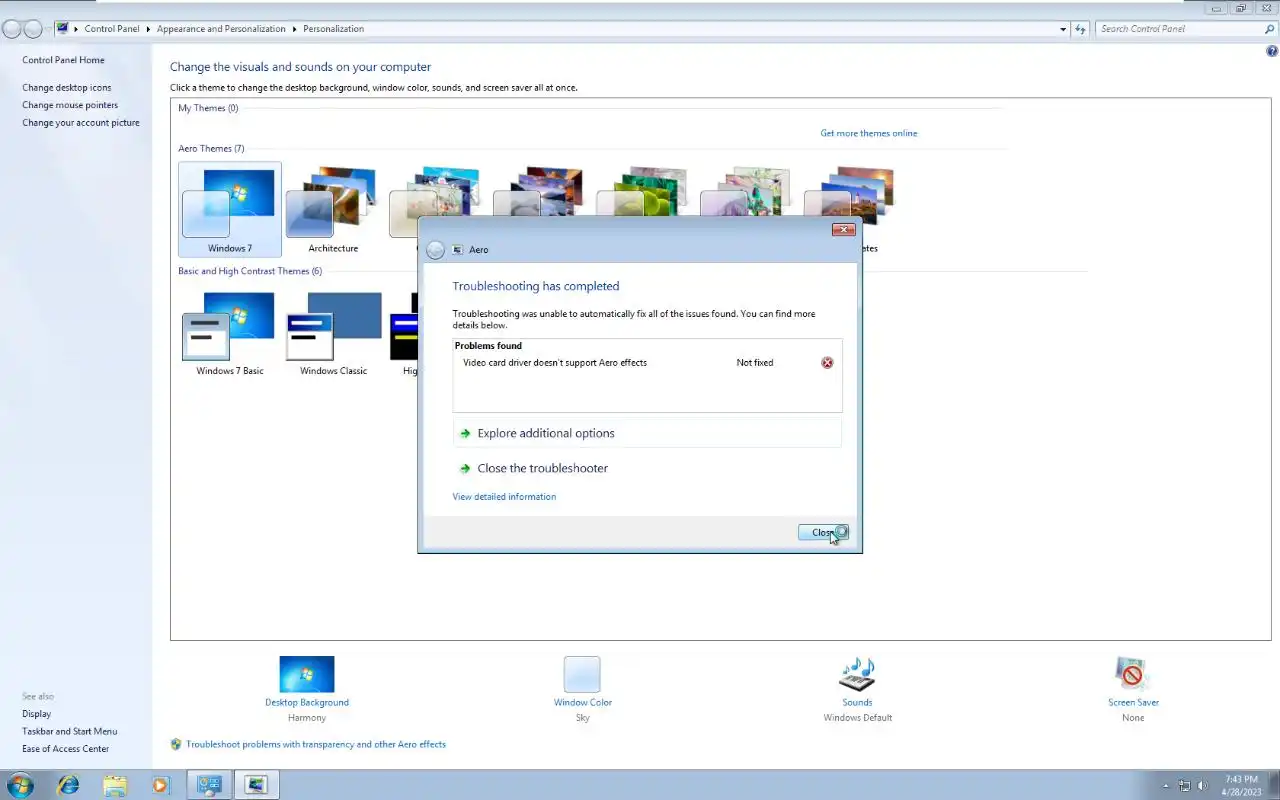Click the address bar refresh button
The width and height of the screenshot is (1280, 800).
click(x=1080, y=29)
